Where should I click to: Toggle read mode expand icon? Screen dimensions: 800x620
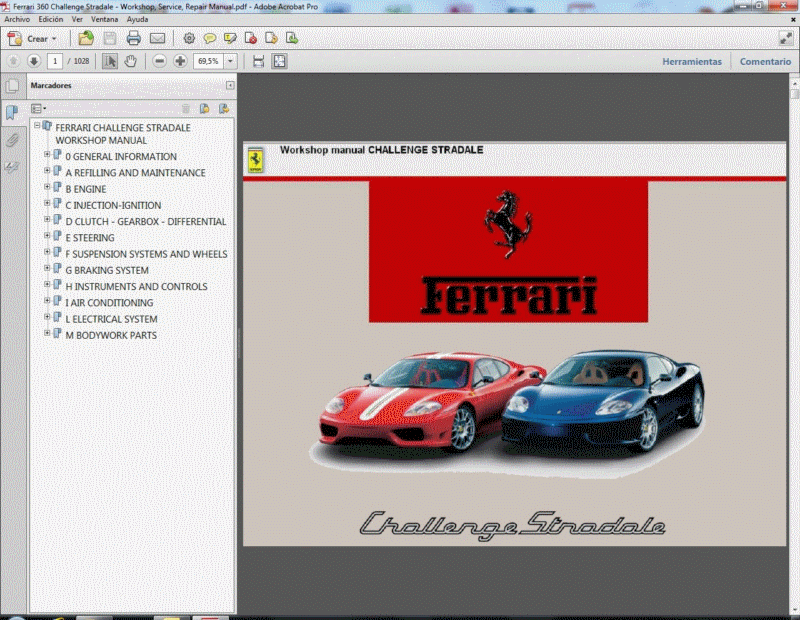(x=786, y=38)
